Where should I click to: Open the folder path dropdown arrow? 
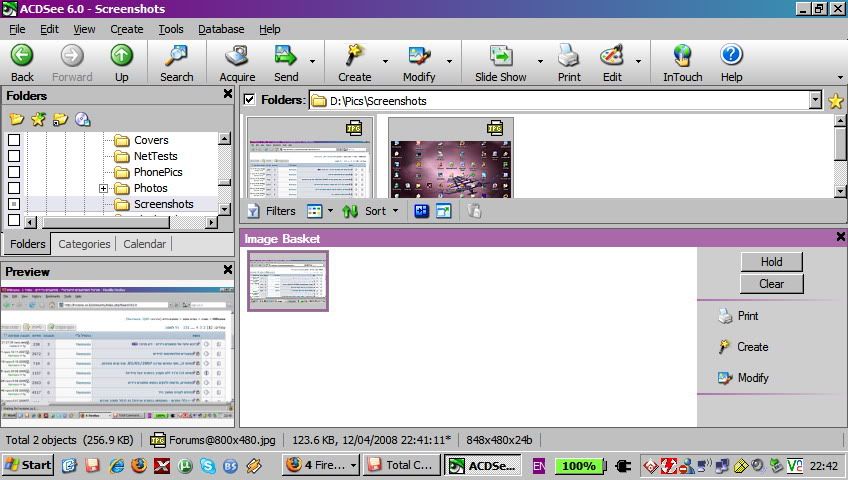816,100
